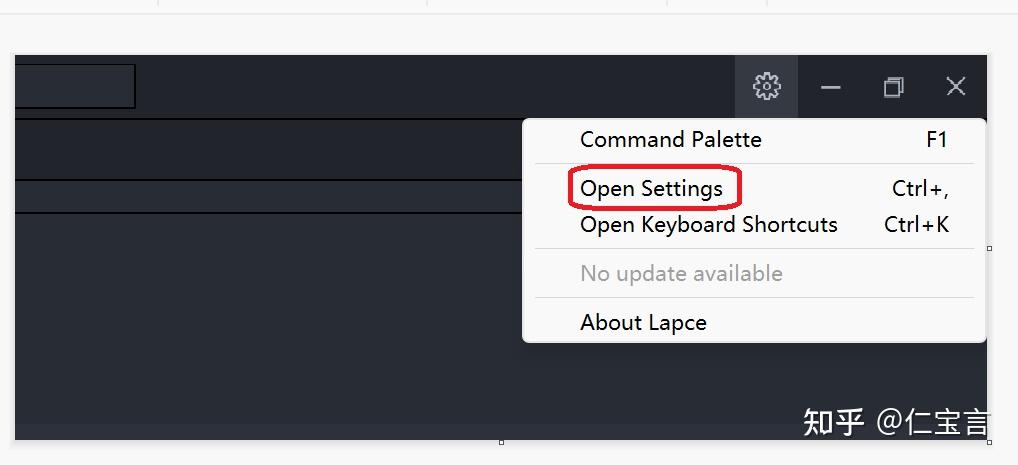Close the Lapce window
Viewport: 1018px width, 465px height.
[956, 87]
